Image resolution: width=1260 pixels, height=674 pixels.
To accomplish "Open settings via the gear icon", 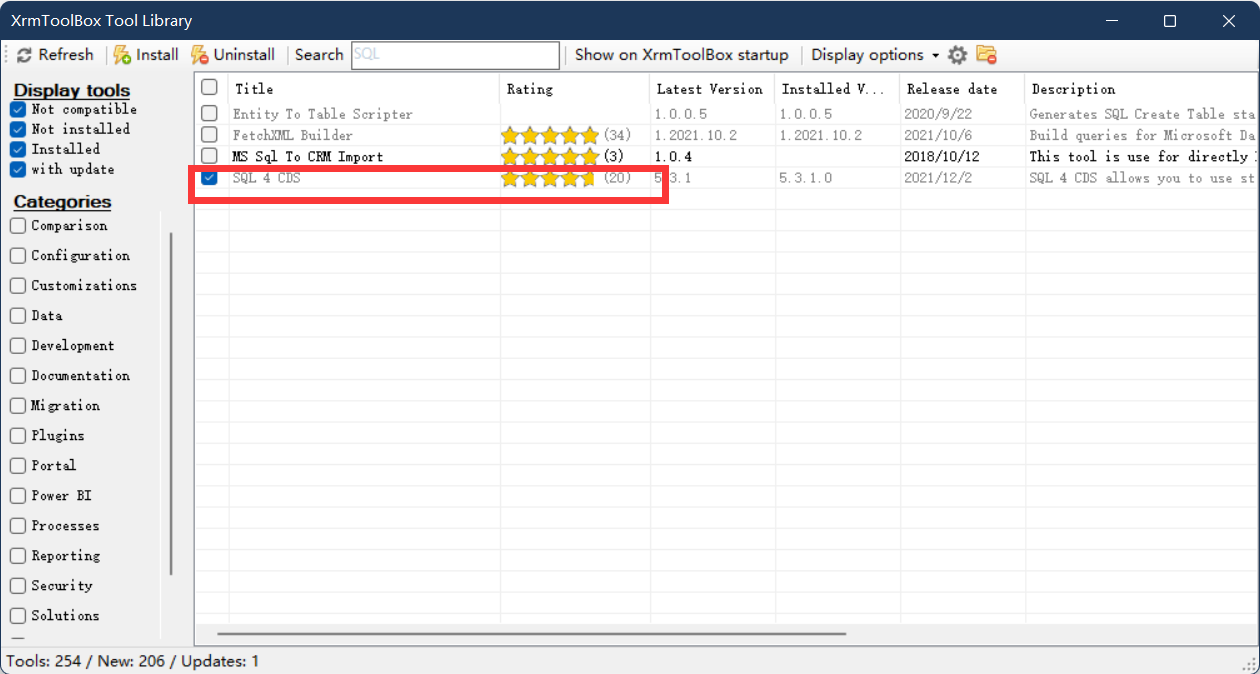I will pos(958,55).
